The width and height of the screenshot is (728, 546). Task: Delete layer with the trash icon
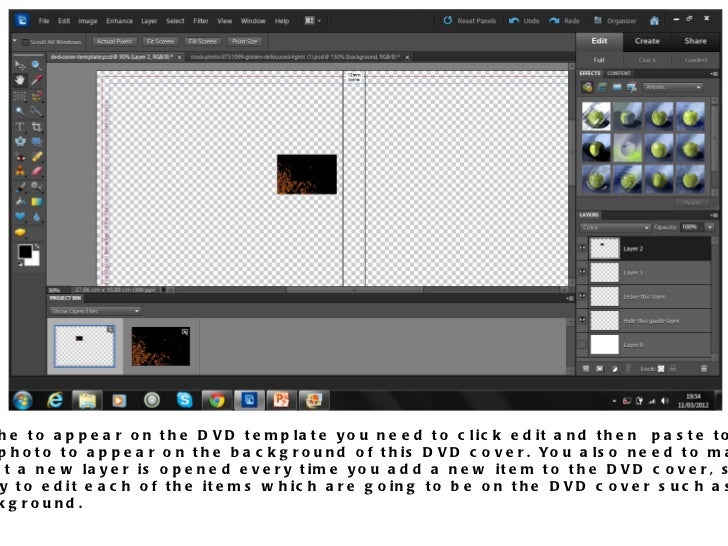[704, 369]
